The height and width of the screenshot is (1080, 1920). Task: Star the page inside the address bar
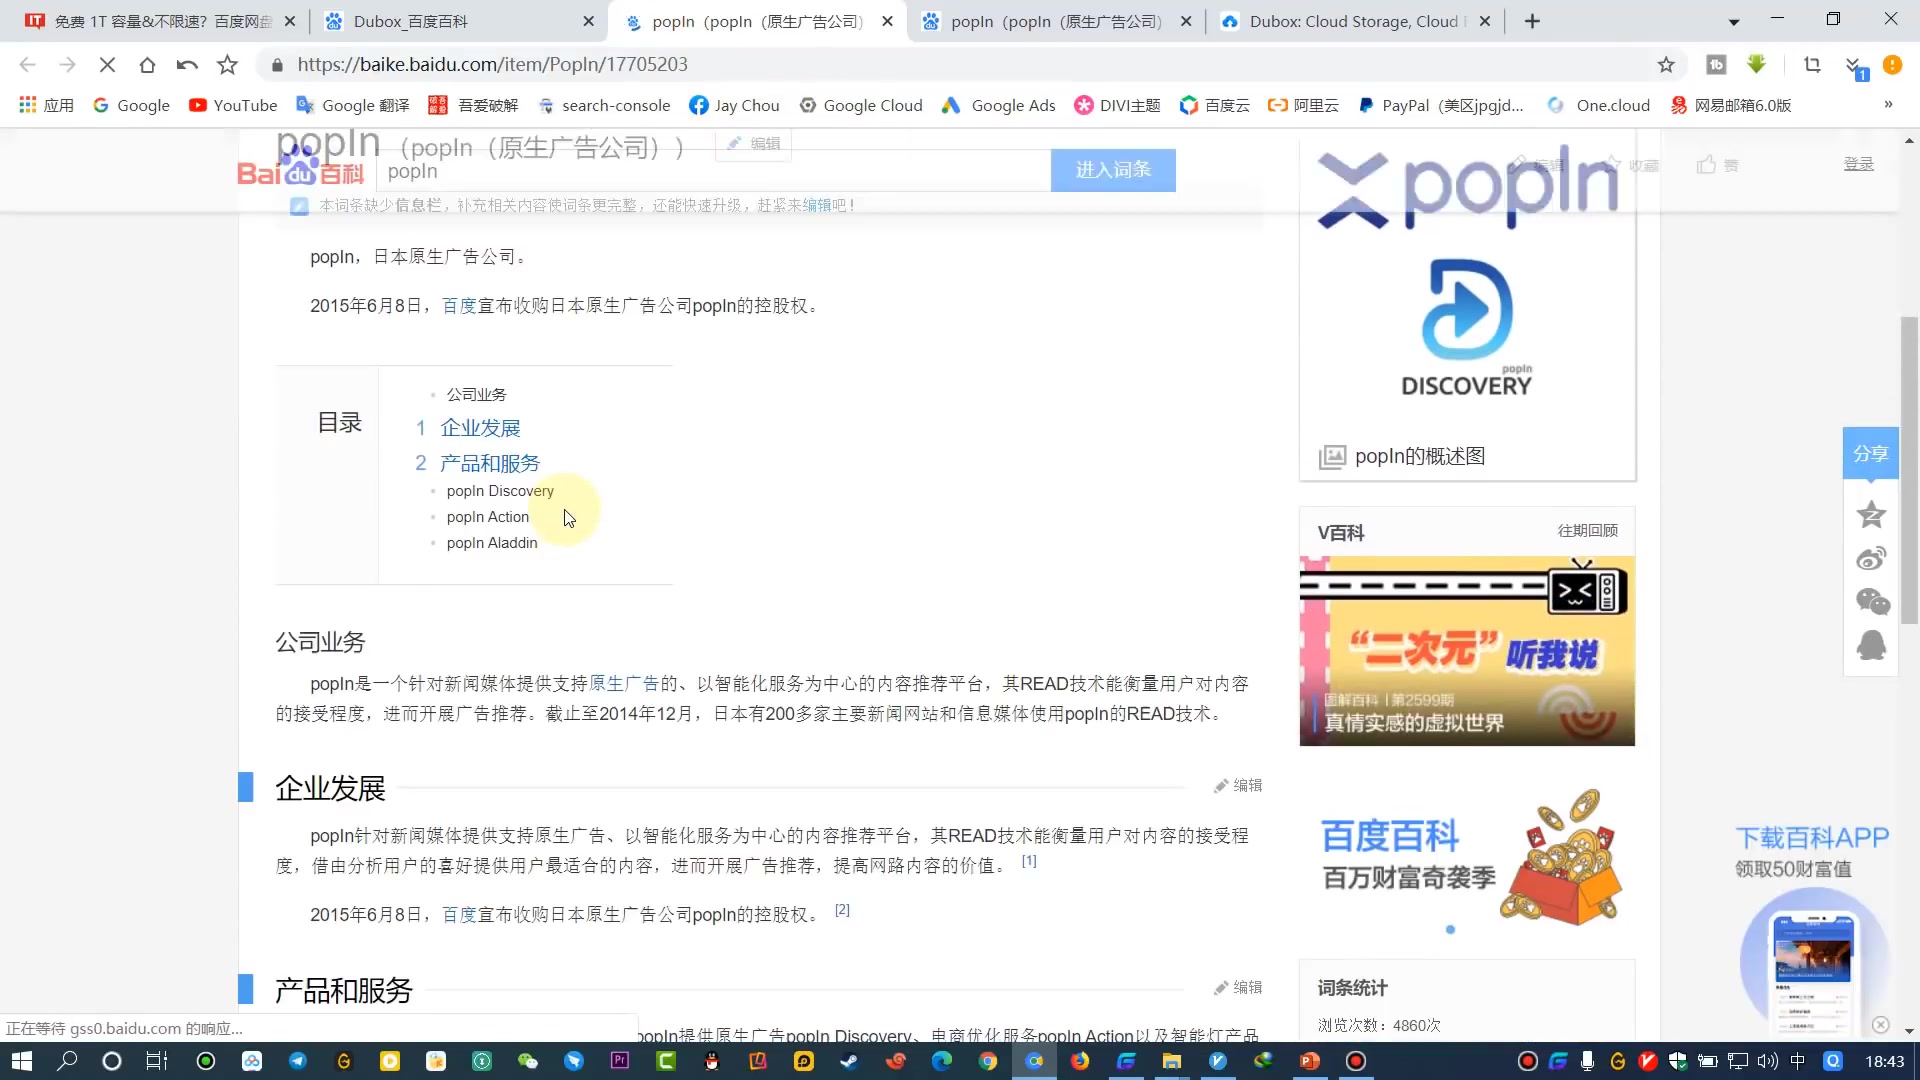tap(1665, 65)
